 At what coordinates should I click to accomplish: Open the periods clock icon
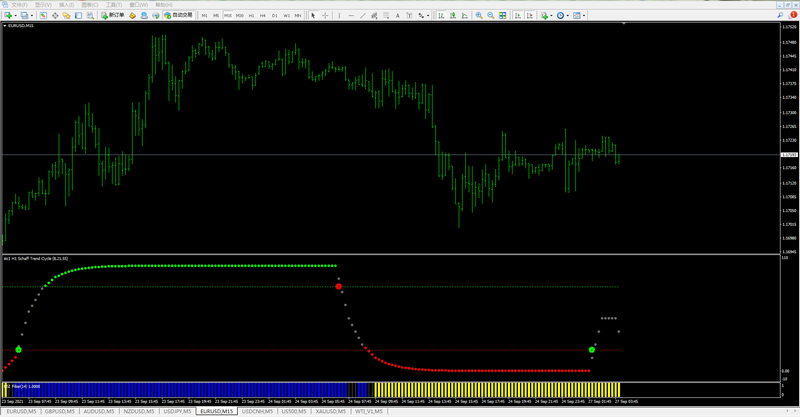tap(560, 16)
